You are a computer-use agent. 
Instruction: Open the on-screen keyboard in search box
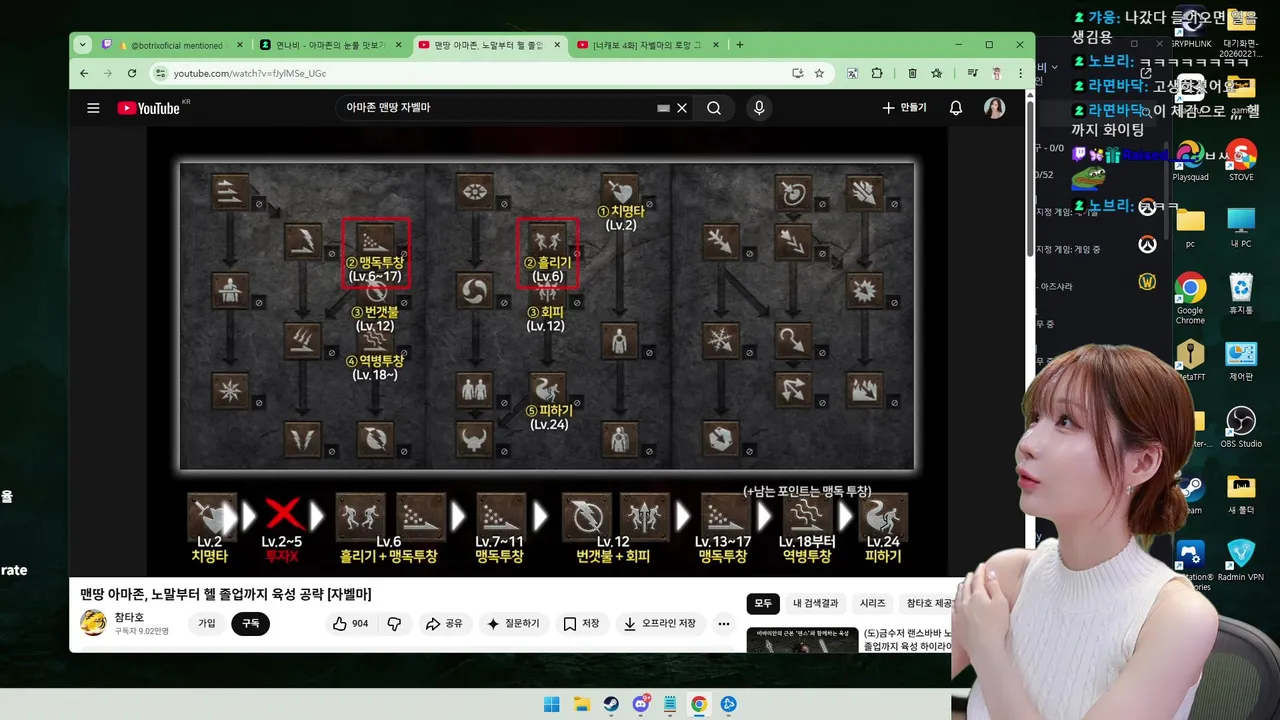[x=663, y=108]
